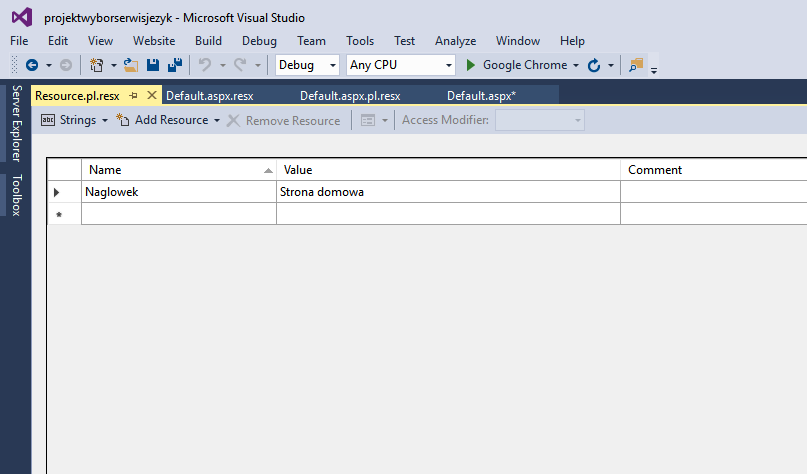This screenshot has width=807, height=474.
Task: Click the Comment column header
Action: click(x=713, y=170)
